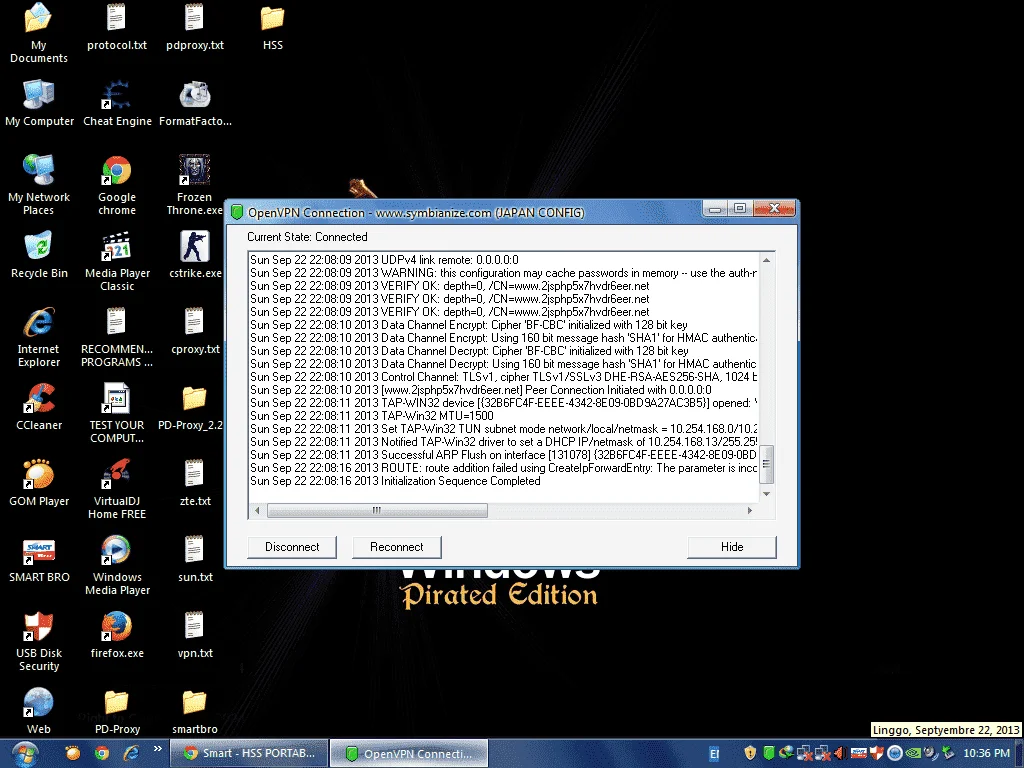Click the 10:36 PM taskbar clock
Screen dimensions: 1024x768
986,754
